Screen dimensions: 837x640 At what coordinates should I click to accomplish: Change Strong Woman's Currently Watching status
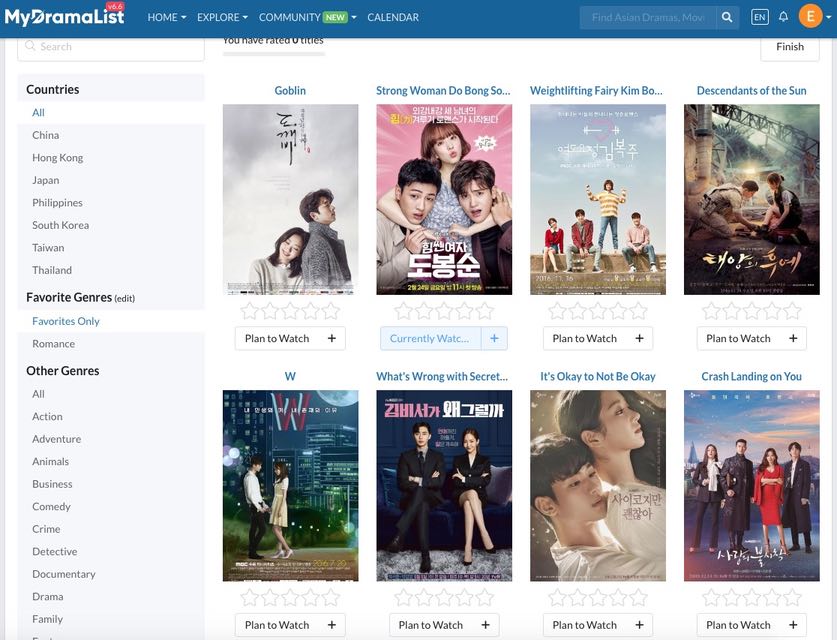430,337
